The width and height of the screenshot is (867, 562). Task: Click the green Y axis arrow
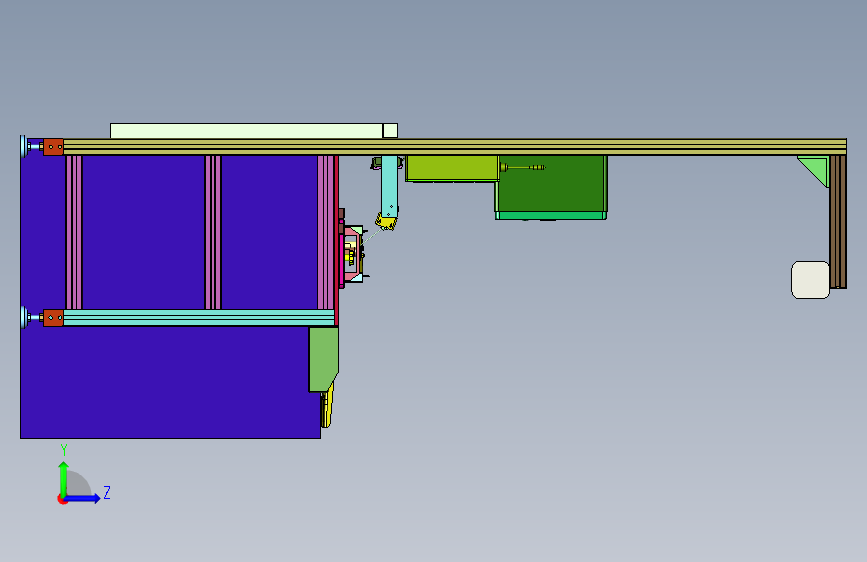(x=64, y=478)
